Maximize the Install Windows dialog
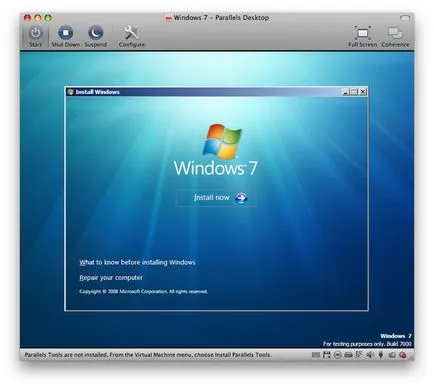Viewport: 434px width, 388px height. [354, 92]
